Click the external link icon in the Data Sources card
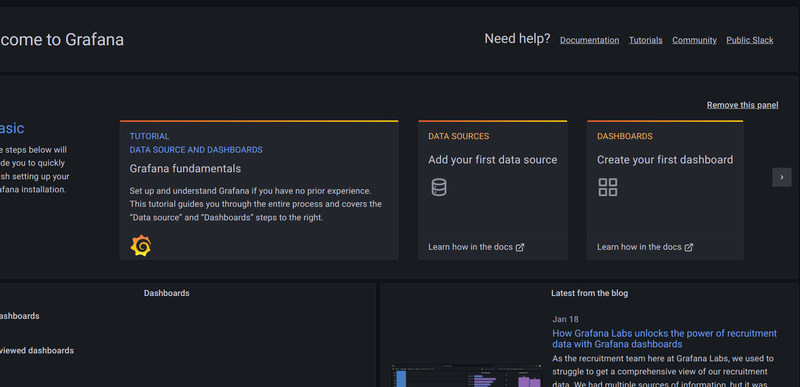 click(x=520, y=247)
